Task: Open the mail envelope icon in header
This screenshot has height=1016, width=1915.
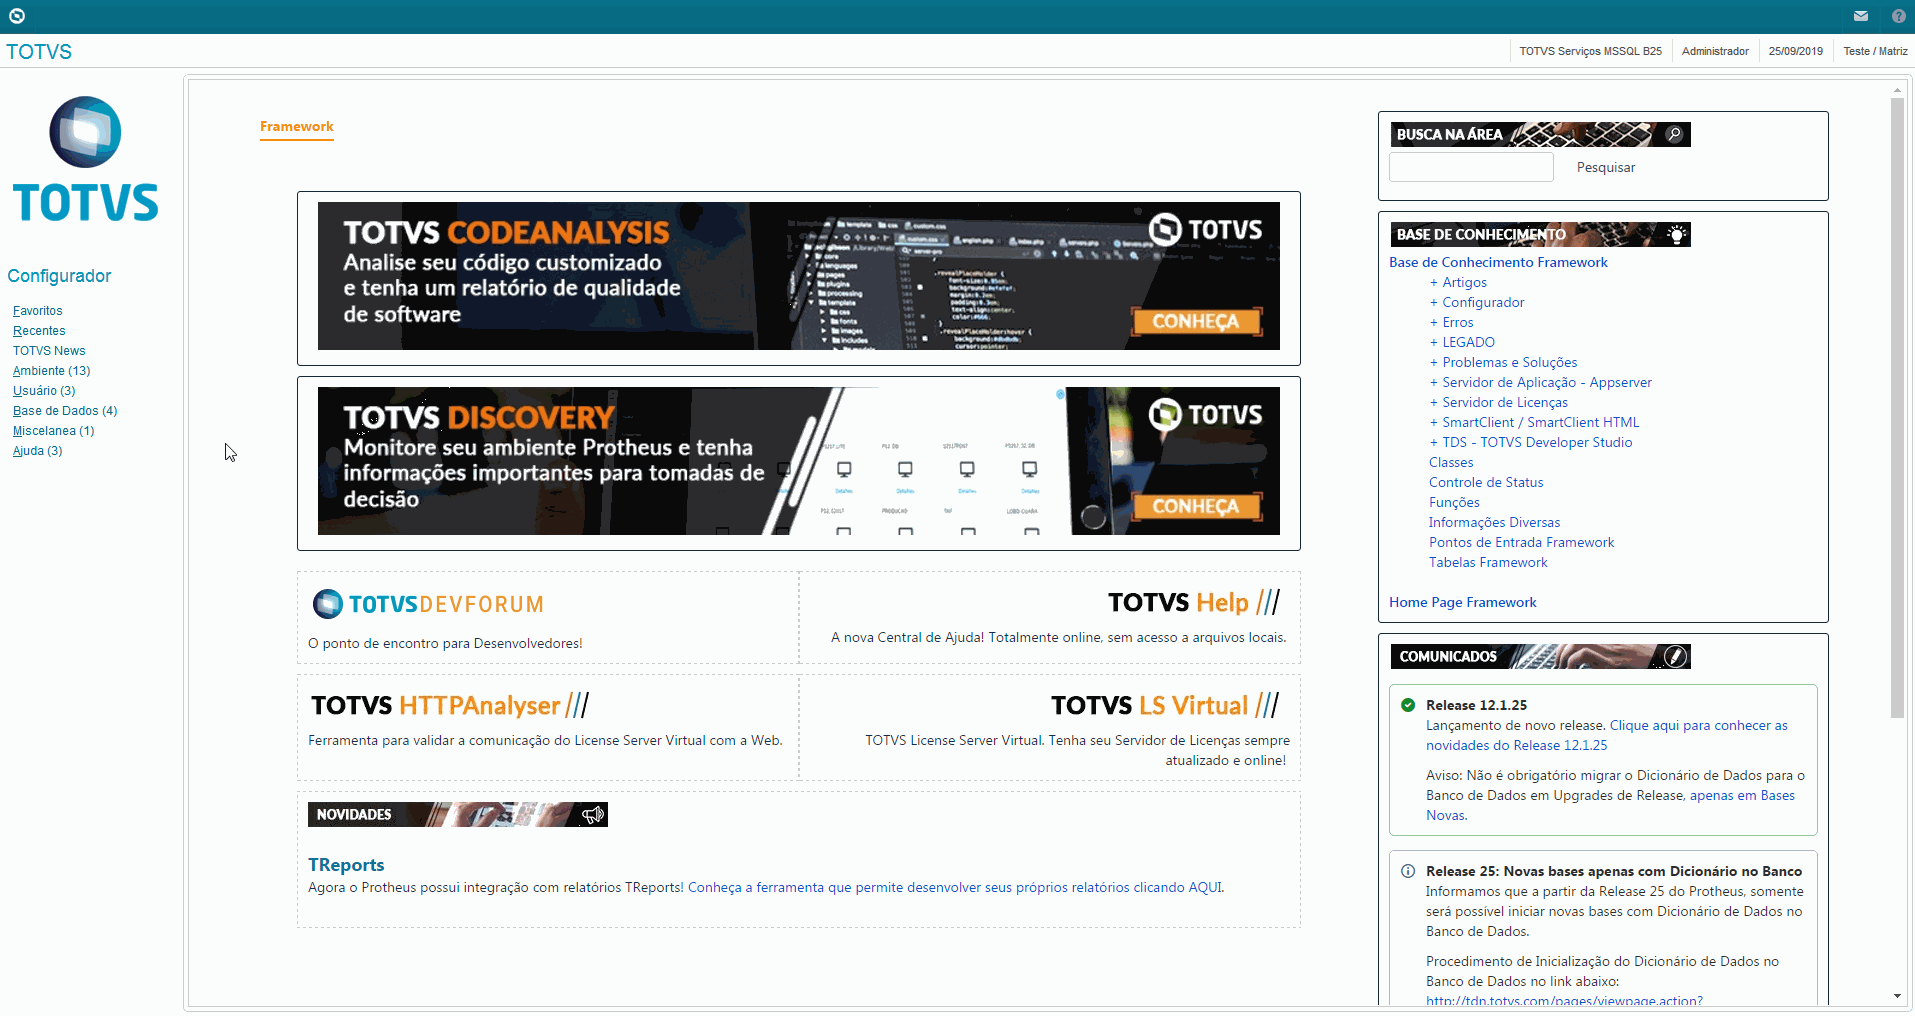Action: 1861,16
